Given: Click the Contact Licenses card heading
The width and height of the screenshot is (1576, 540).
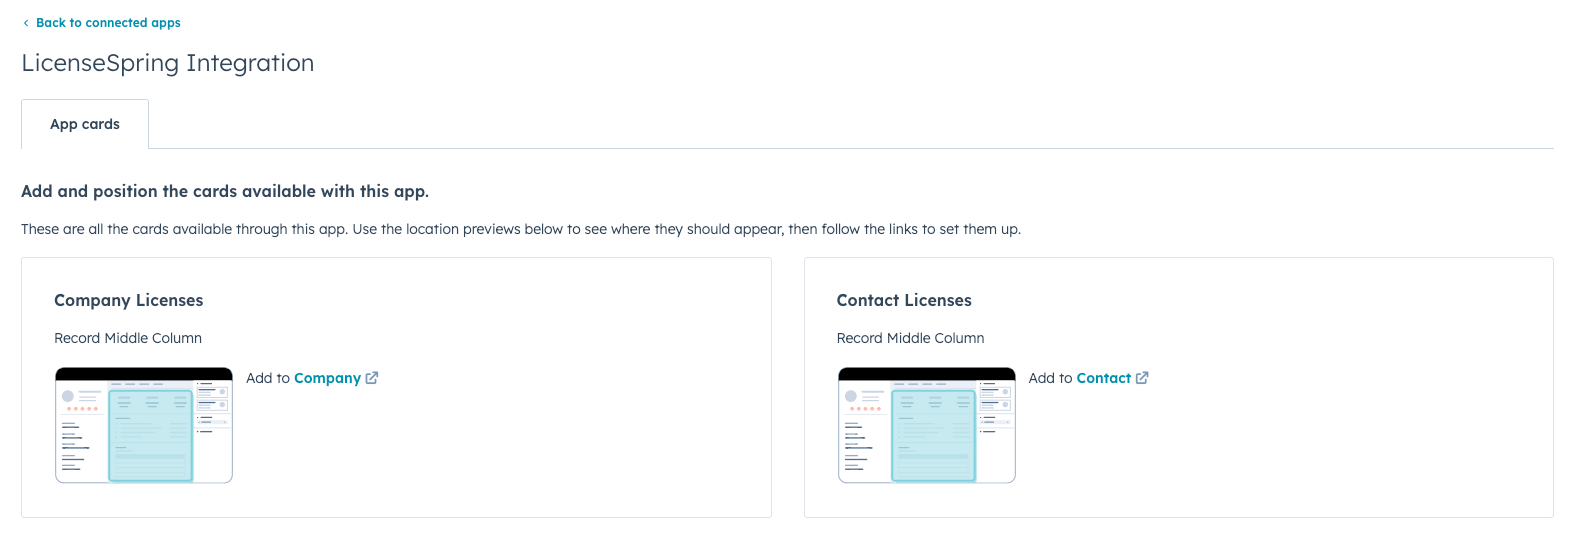Looking at the screenshot, I should click(904, 300).
